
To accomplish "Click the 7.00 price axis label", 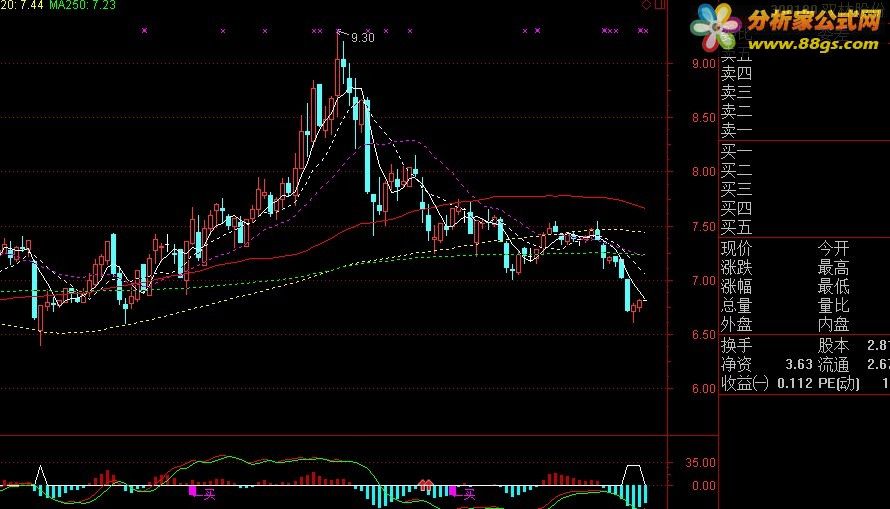I will [x=704, y=280].
